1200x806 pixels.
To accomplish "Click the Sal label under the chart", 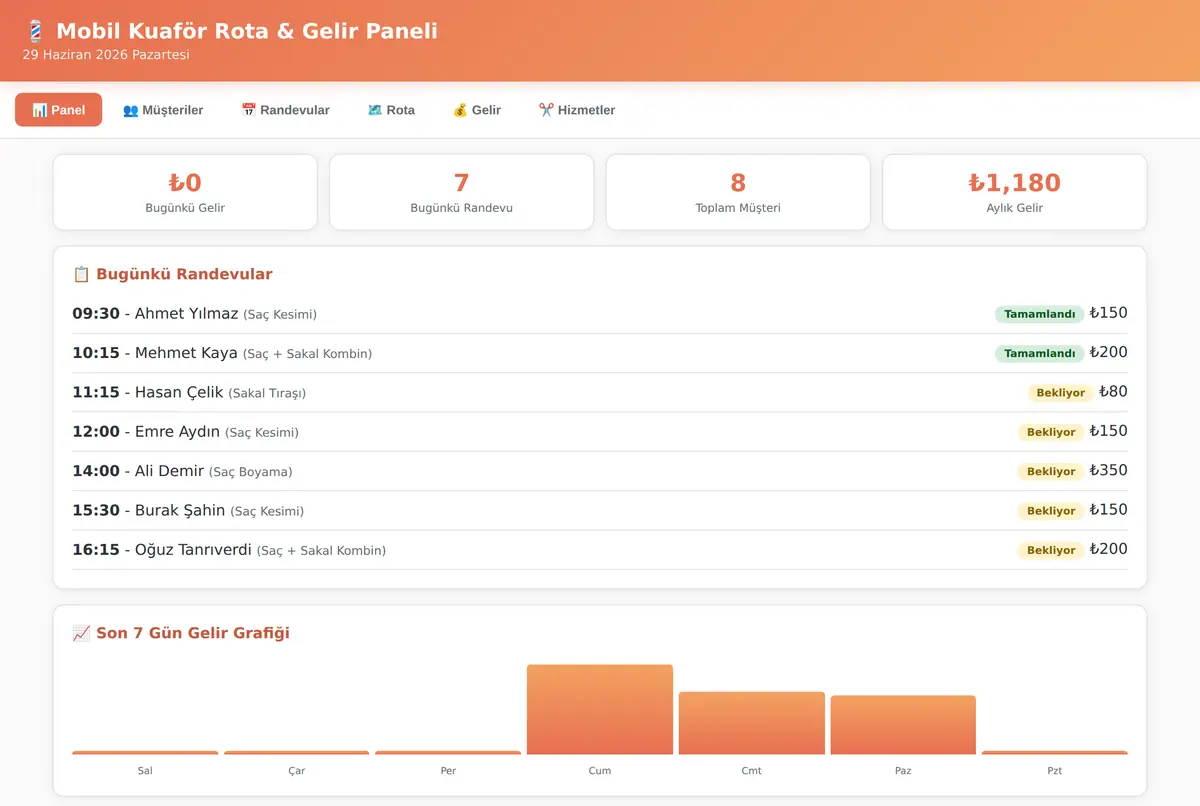I will [x=145, y=771].
